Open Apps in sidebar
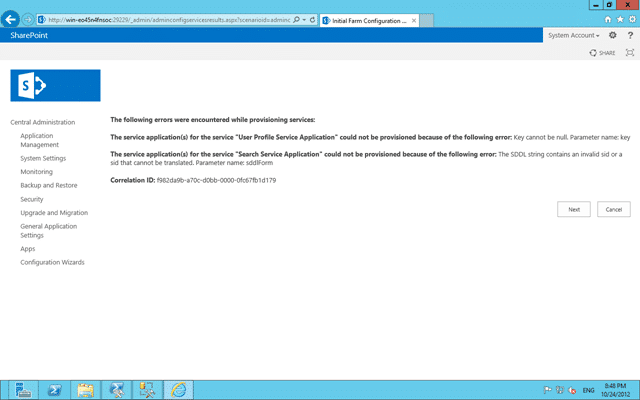 pos(28,249)
